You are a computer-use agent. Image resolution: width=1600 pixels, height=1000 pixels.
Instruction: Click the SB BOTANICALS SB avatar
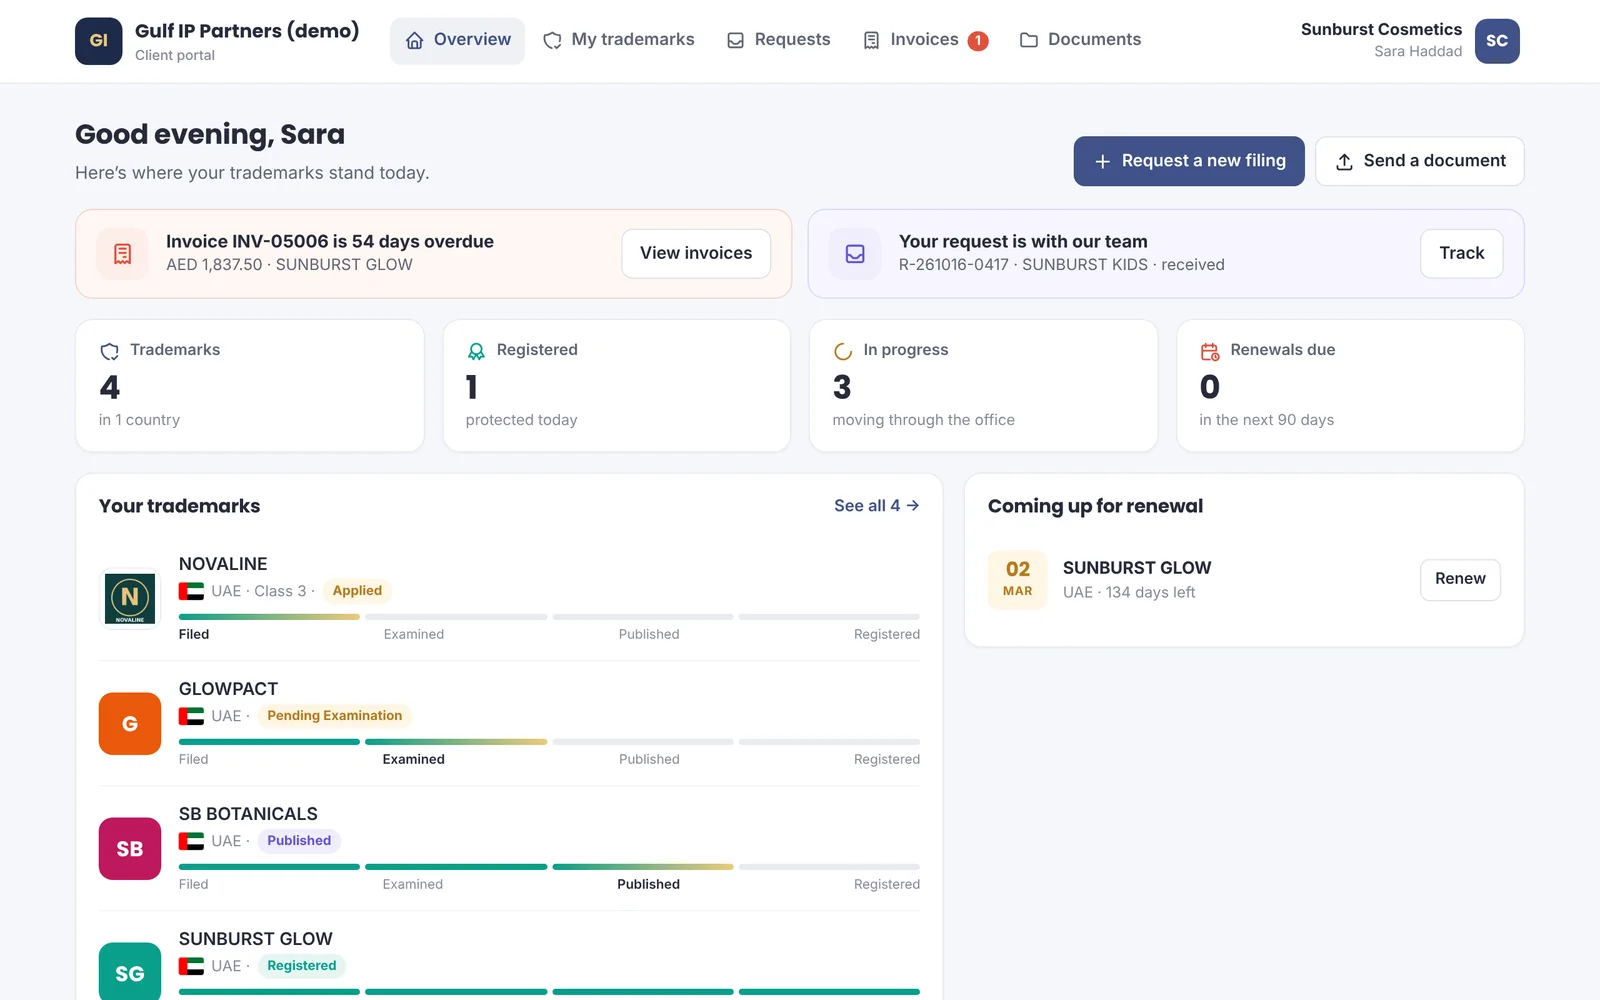click(130, 848)
